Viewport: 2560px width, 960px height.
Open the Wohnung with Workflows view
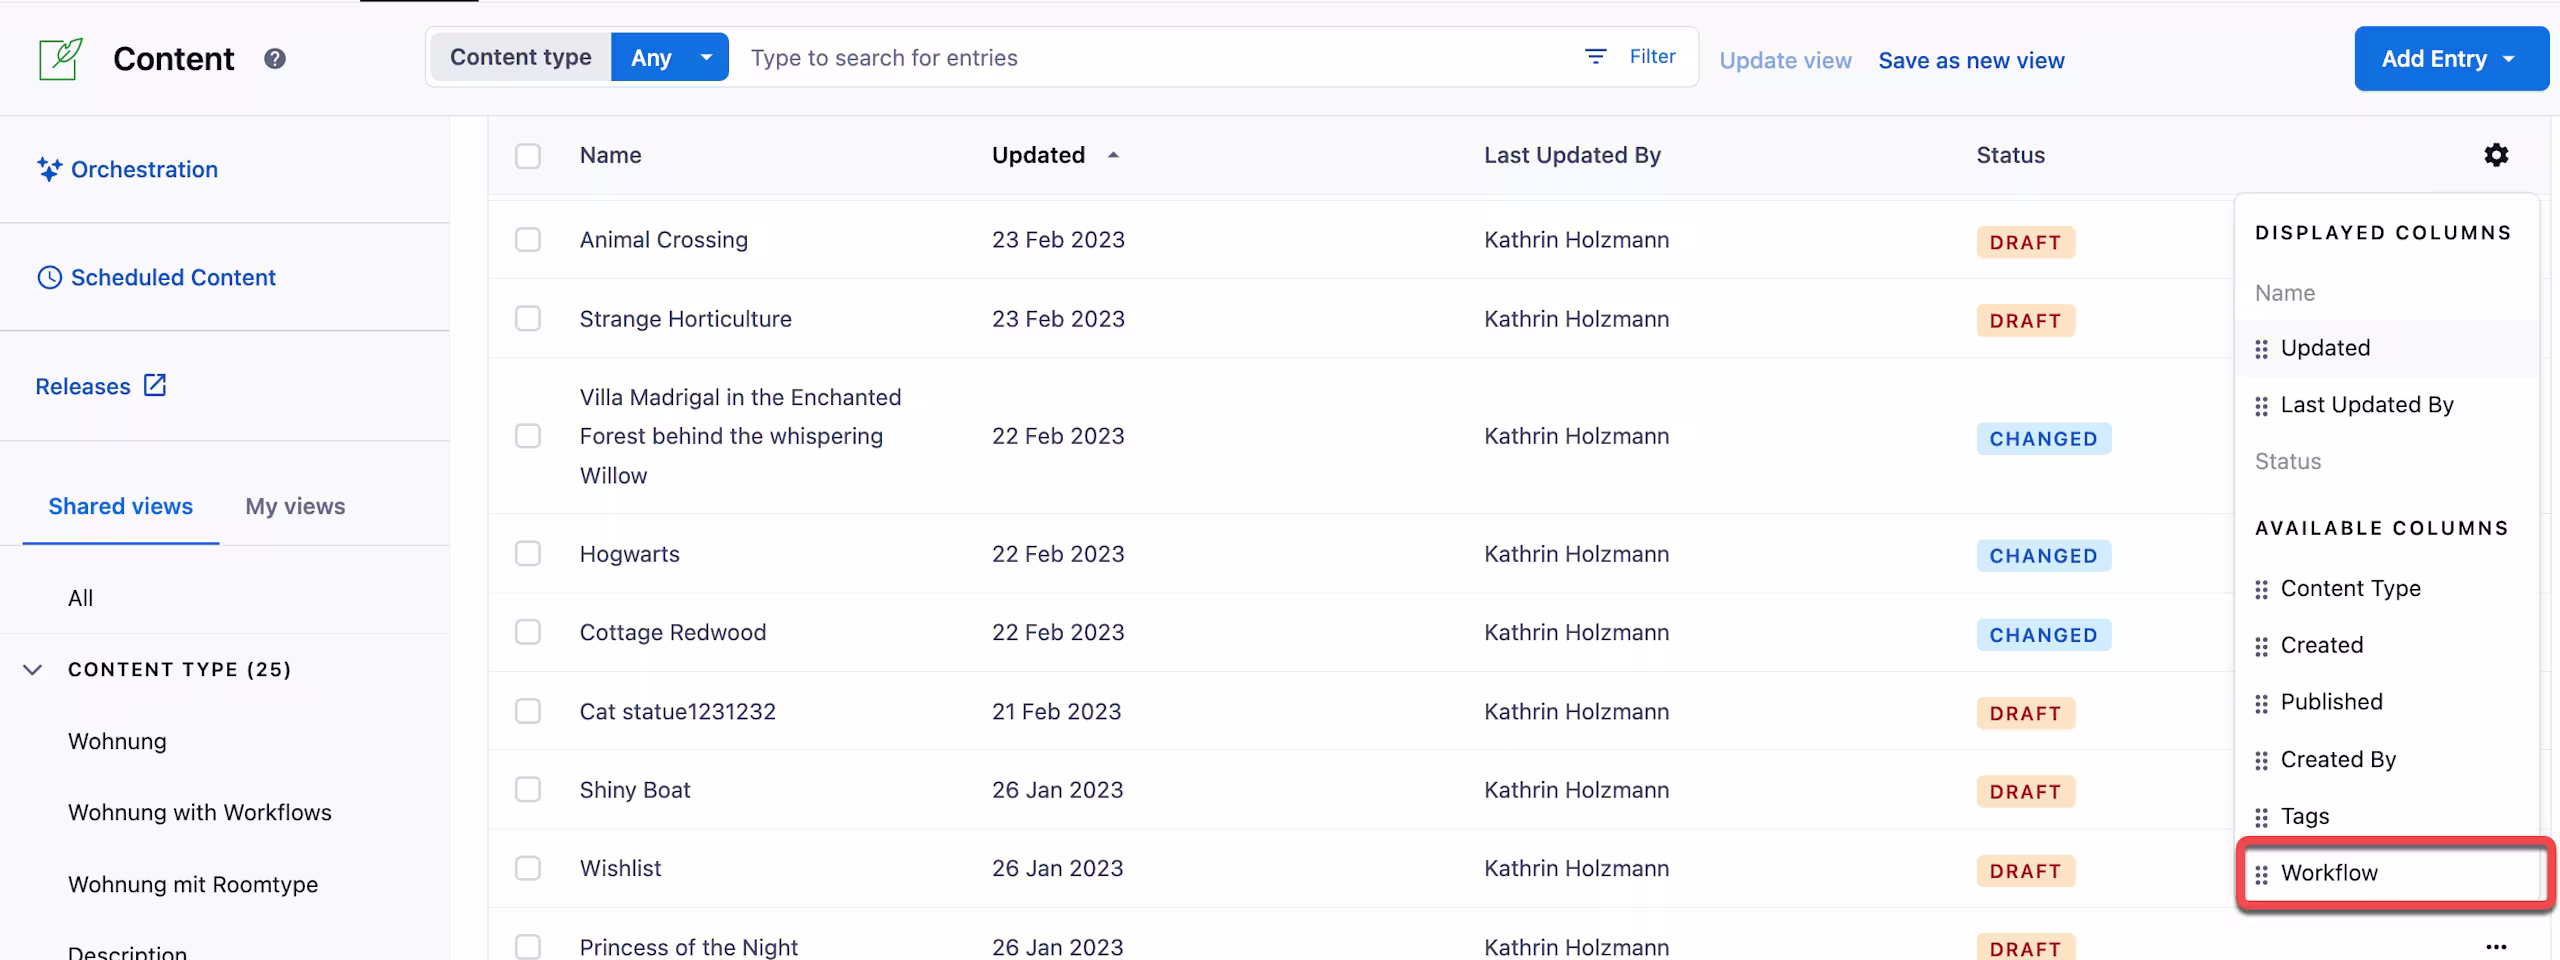click(x=200, y=812)
